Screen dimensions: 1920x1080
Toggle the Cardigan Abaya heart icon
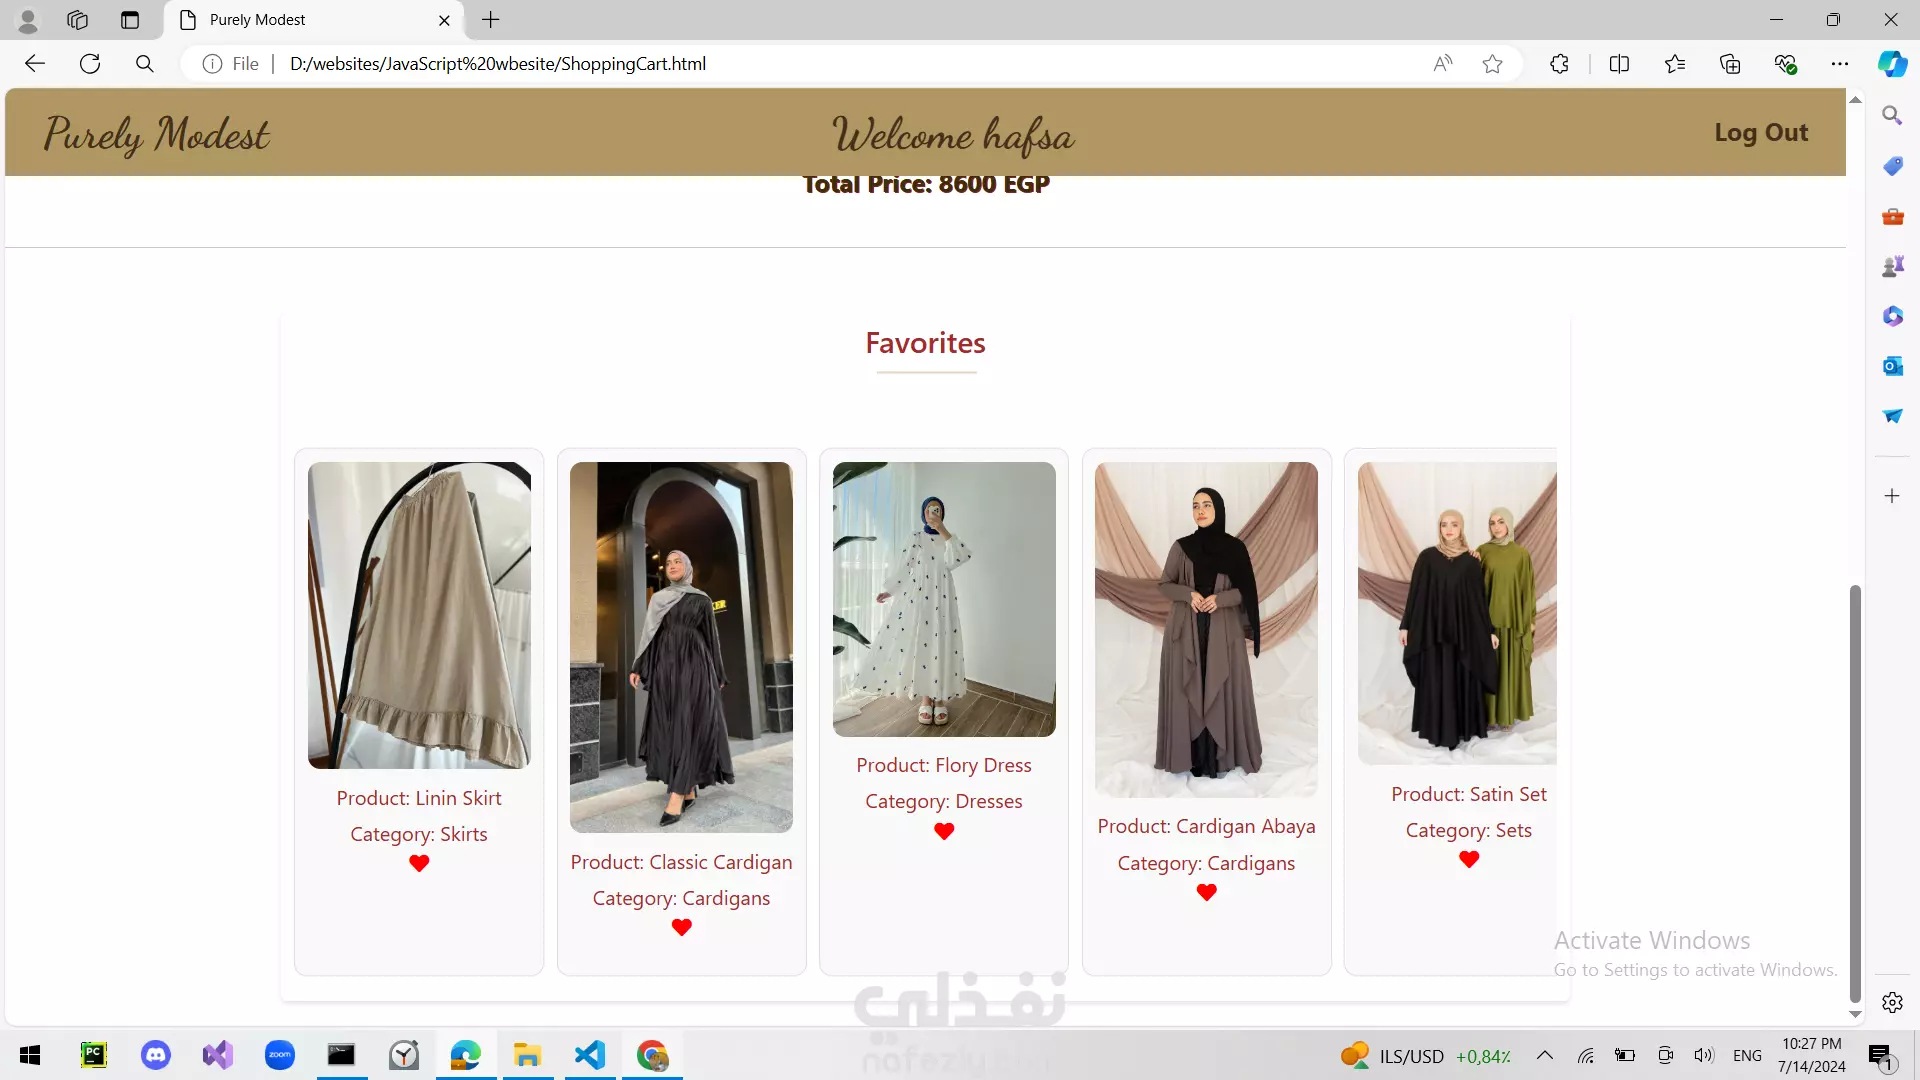click(1207, 892)
